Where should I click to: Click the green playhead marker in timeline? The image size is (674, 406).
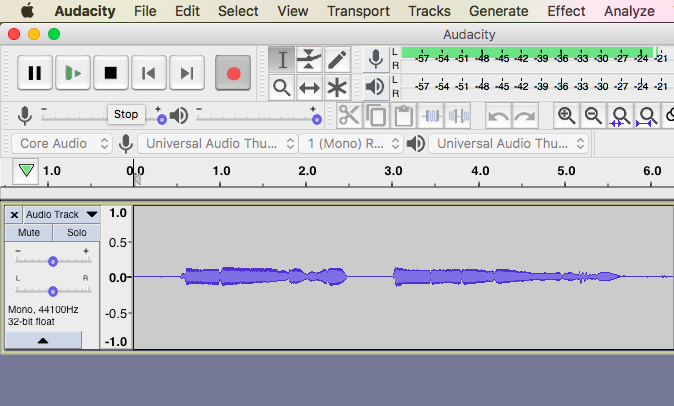[x=26, y=171]
